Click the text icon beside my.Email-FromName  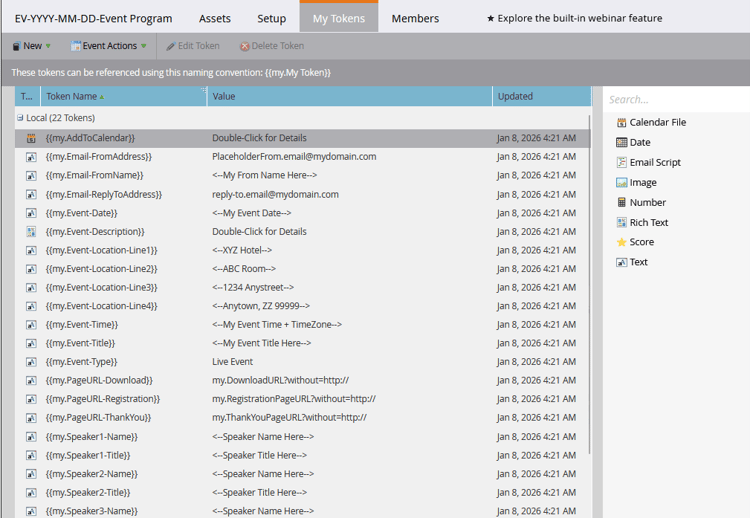coord(31,176)
